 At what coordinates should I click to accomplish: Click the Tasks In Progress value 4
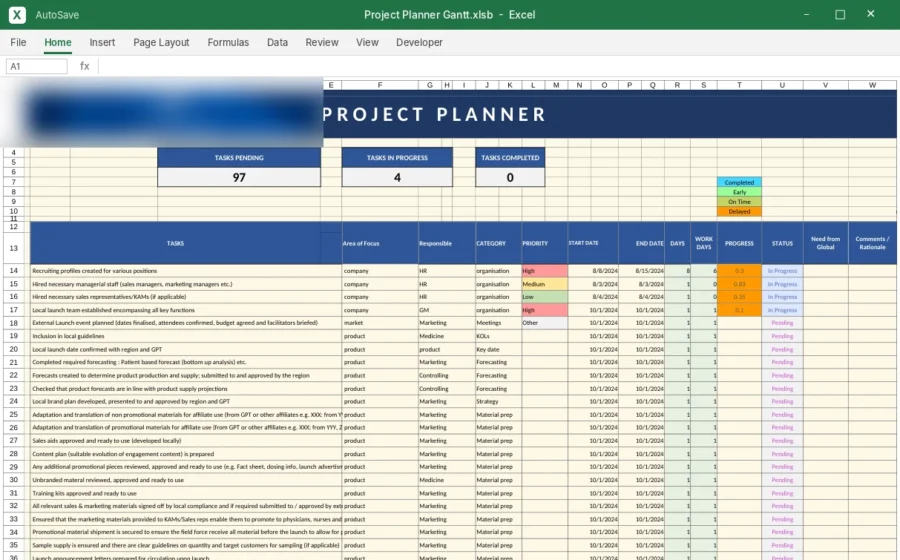coord(397,177)
